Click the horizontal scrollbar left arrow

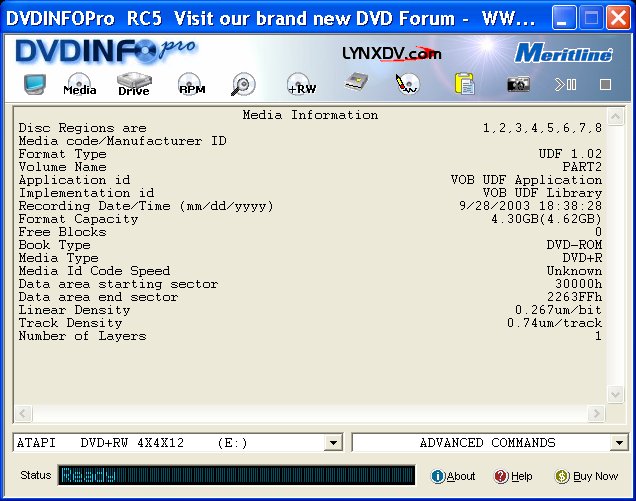24,413
